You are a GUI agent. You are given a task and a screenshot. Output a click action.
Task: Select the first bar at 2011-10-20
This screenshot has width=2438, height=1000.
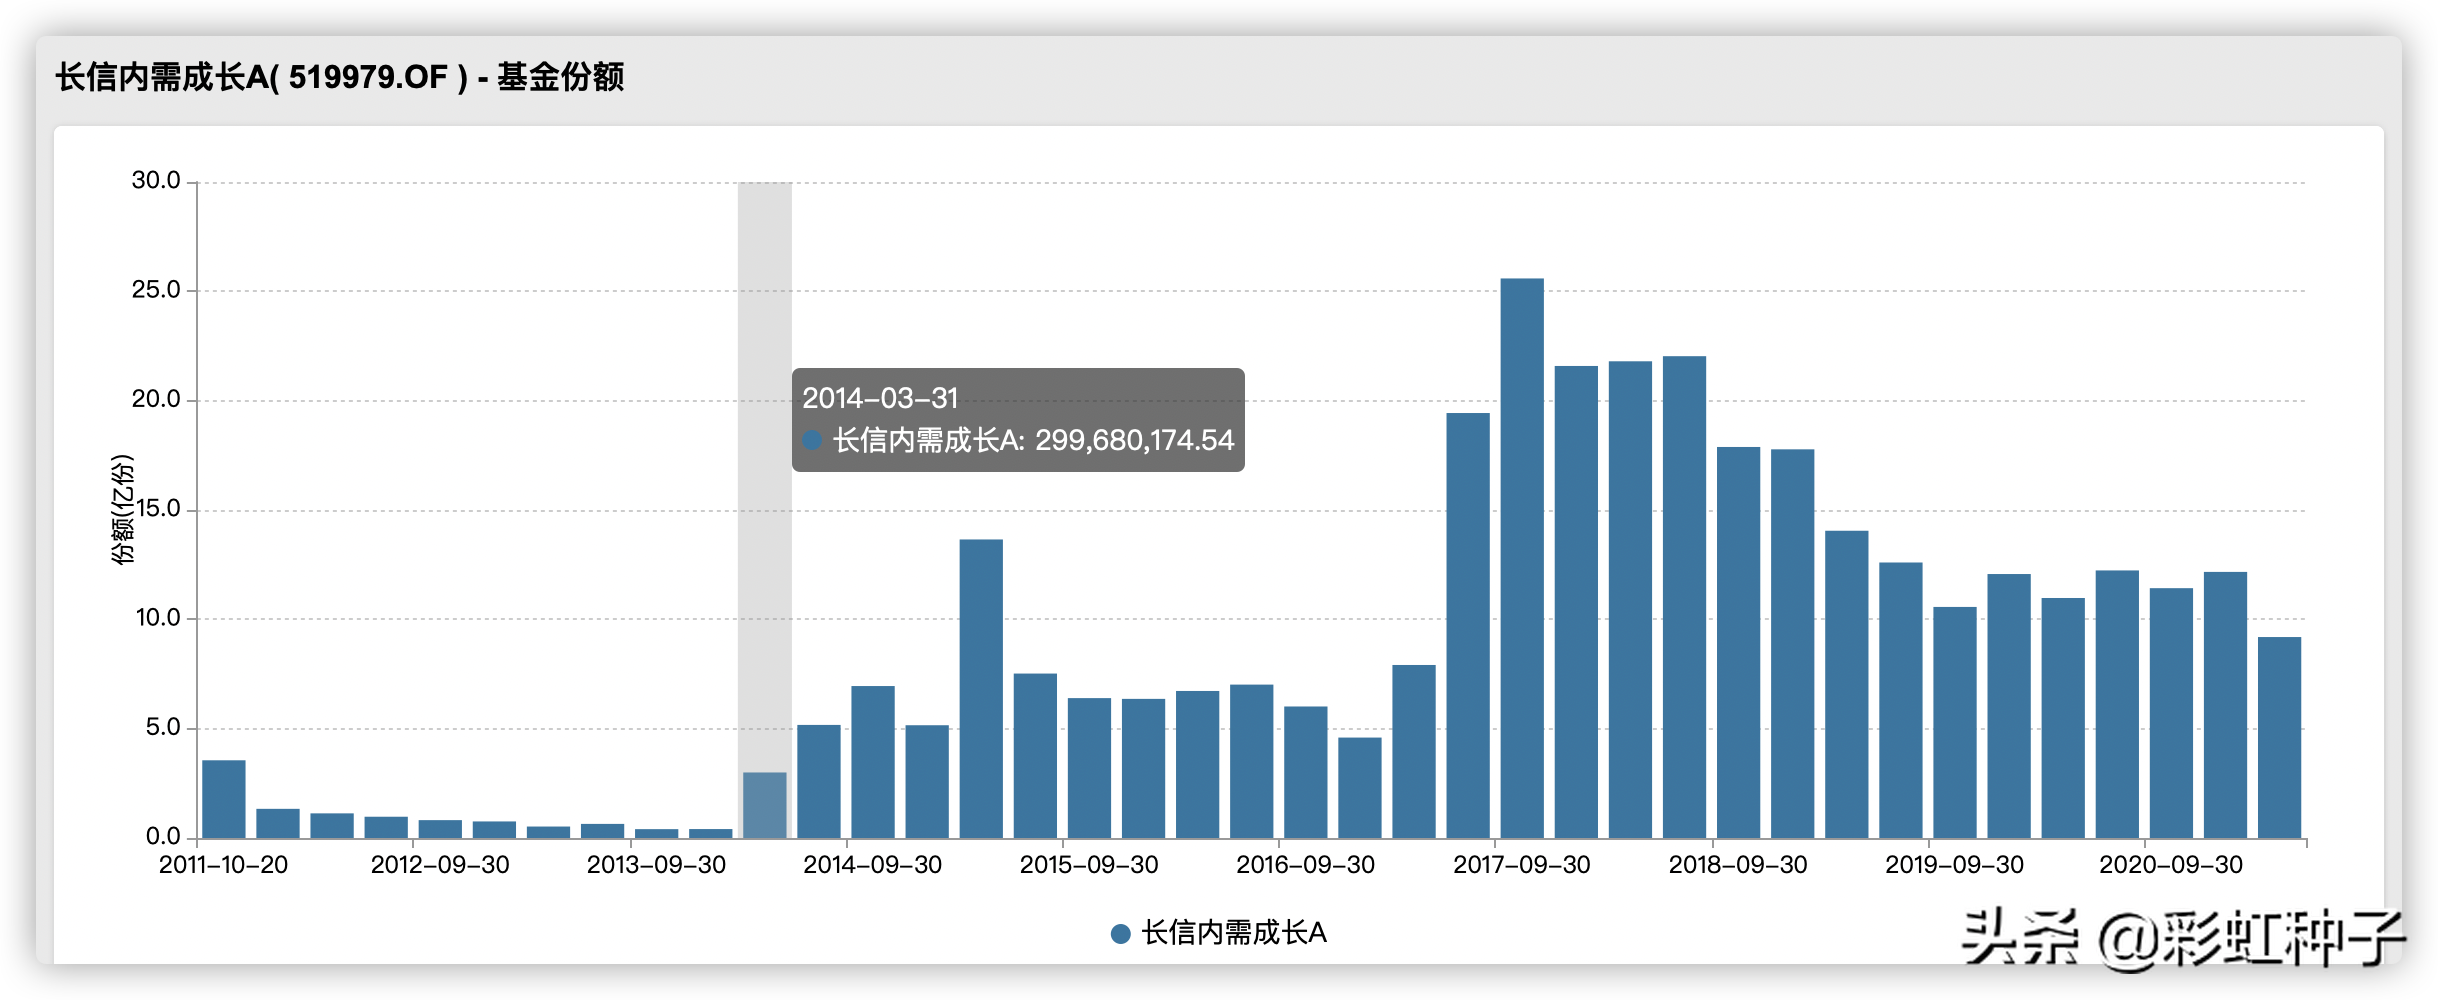tap(224, 799)
